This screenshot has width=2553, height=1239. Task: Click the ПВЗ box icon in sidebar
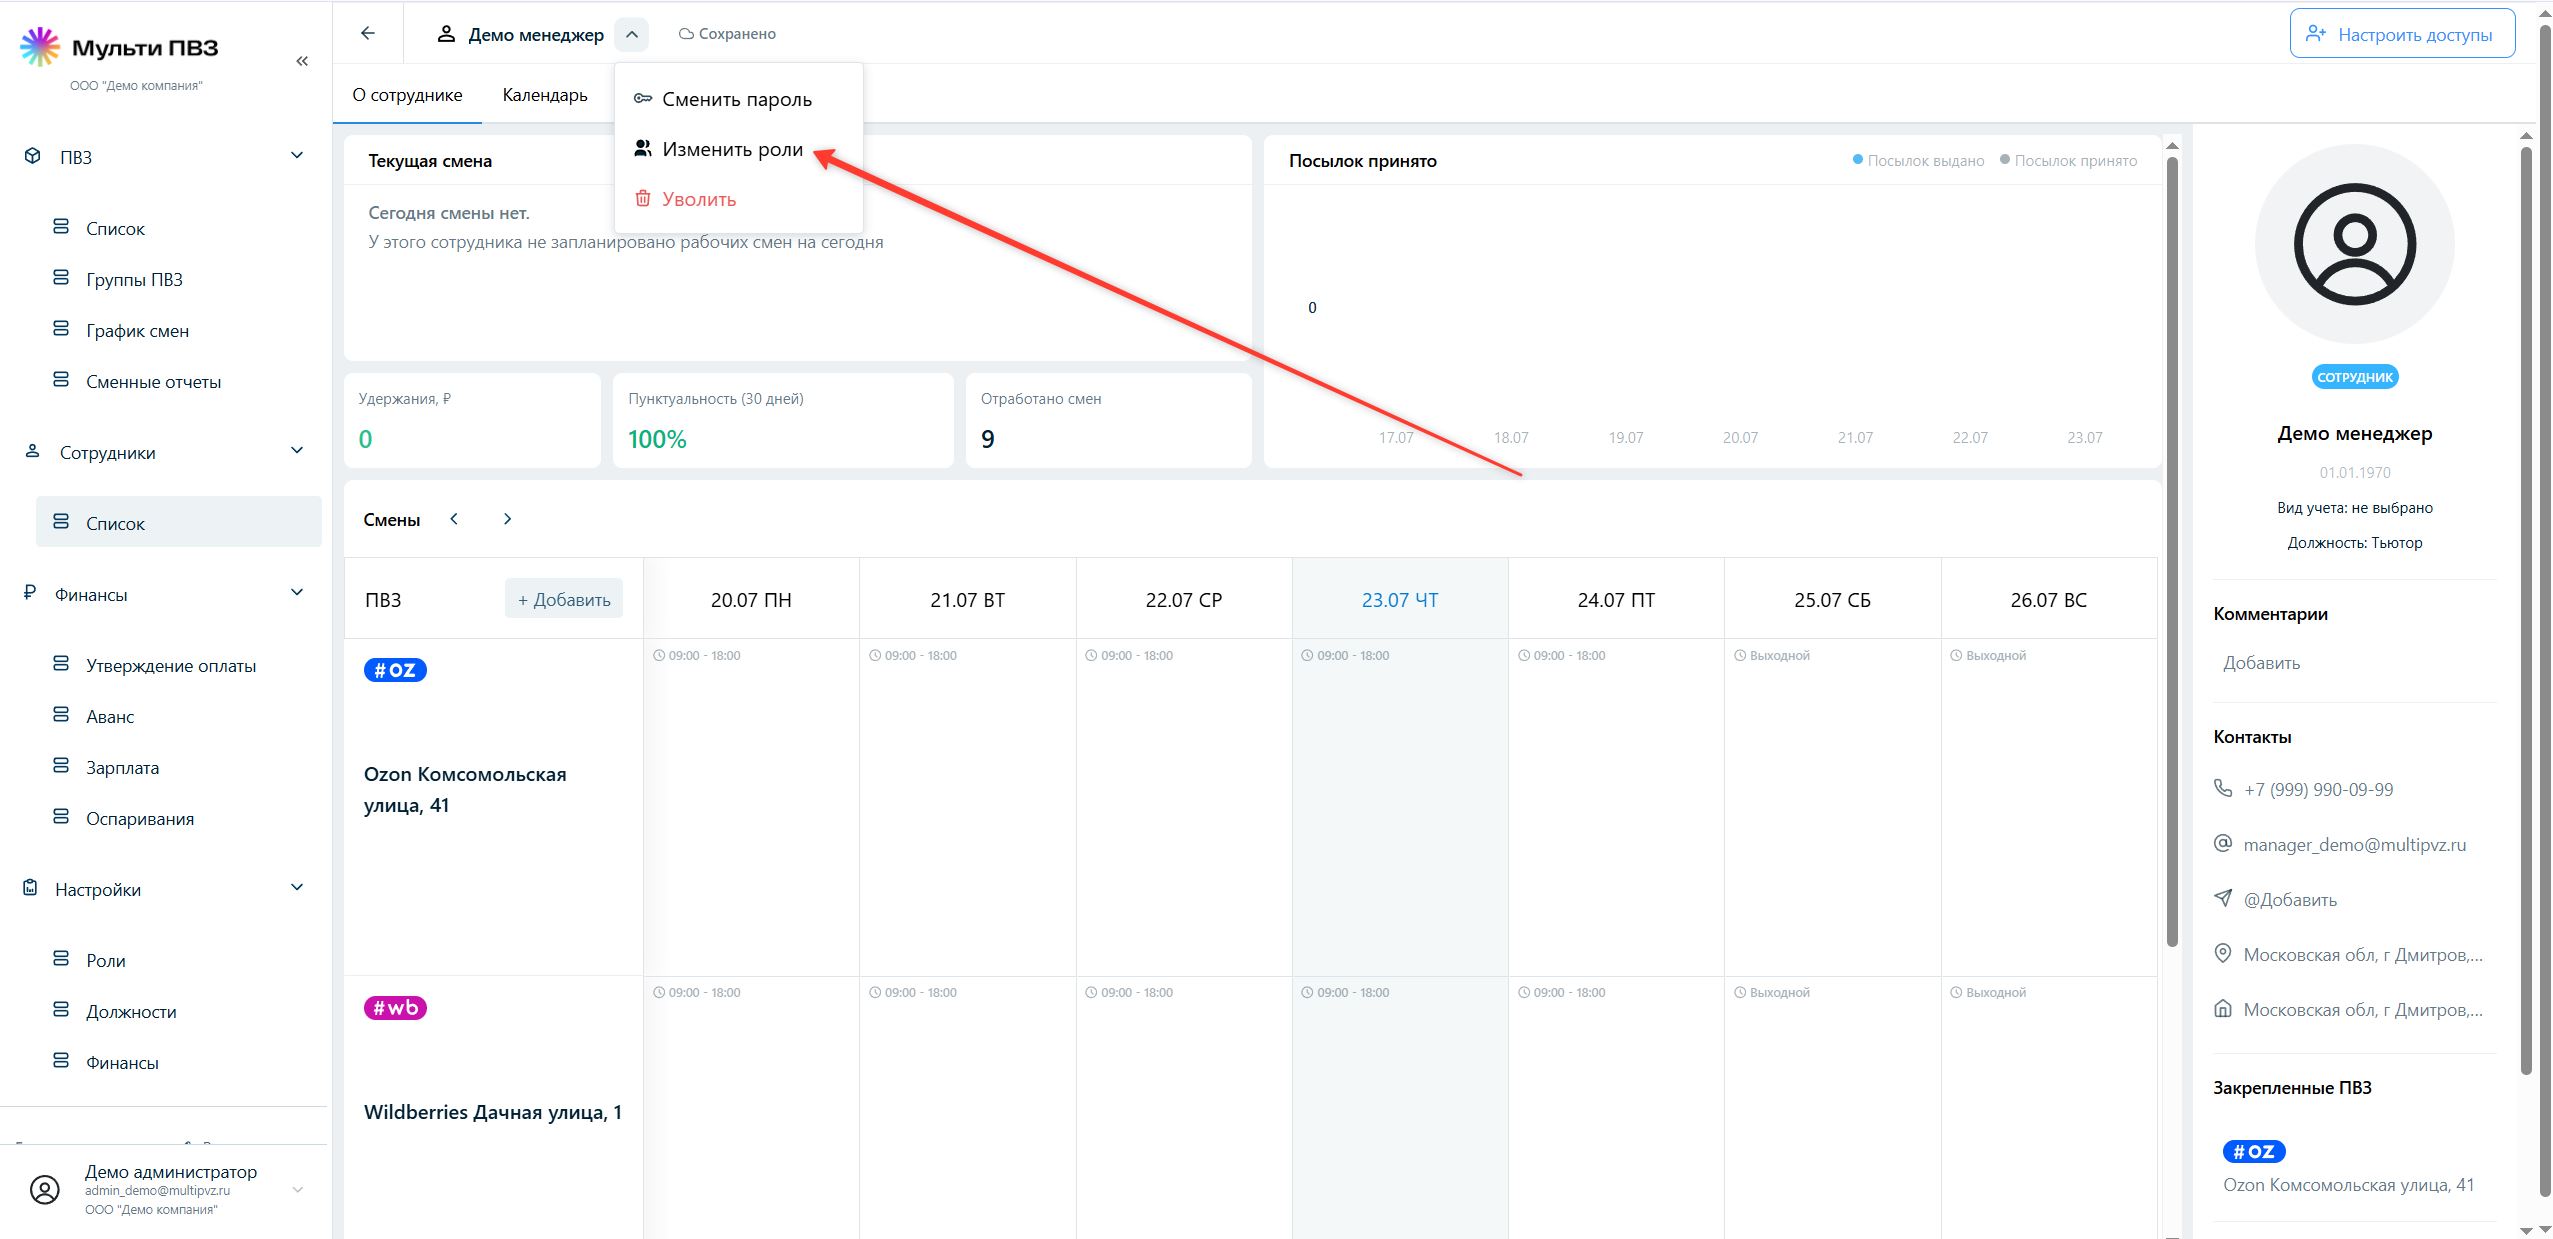coord(33,156)
